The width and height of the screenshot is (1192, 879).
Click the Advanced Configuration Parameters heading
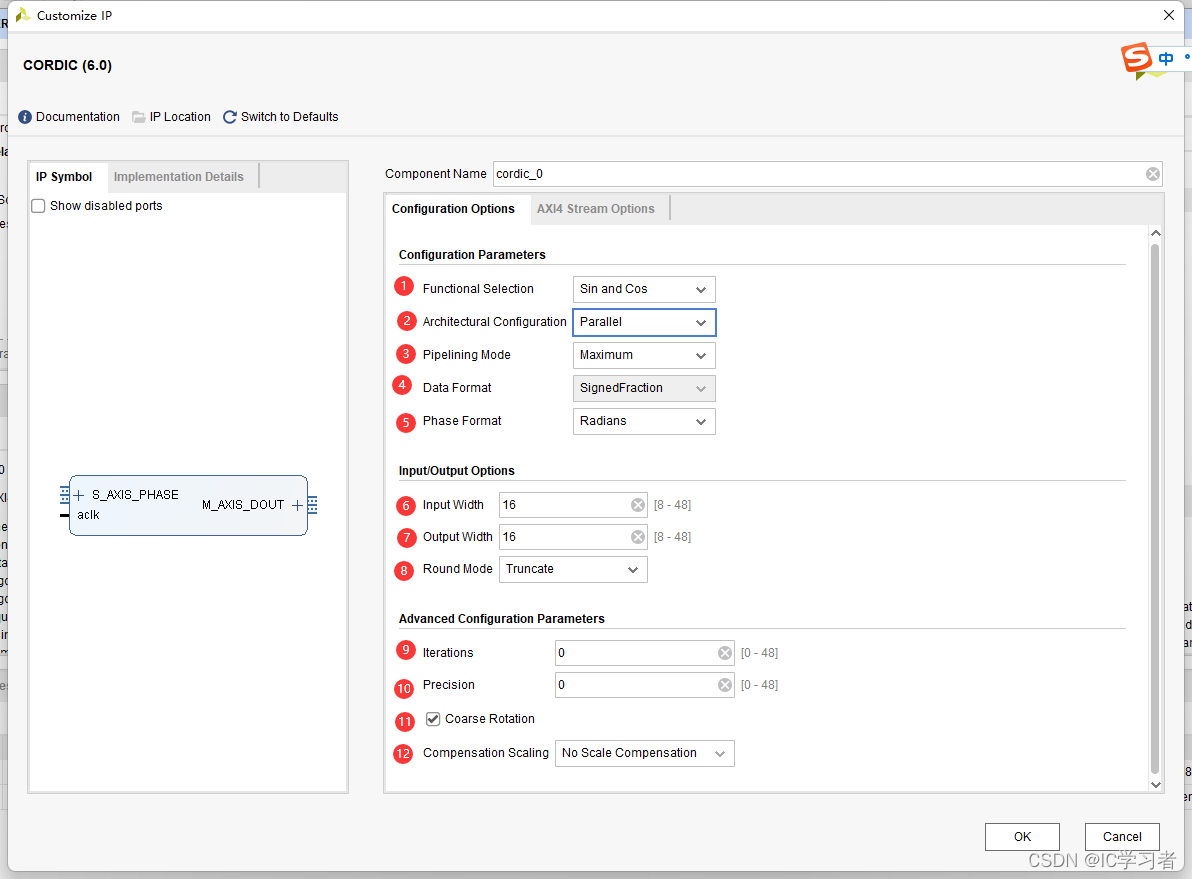502,619
